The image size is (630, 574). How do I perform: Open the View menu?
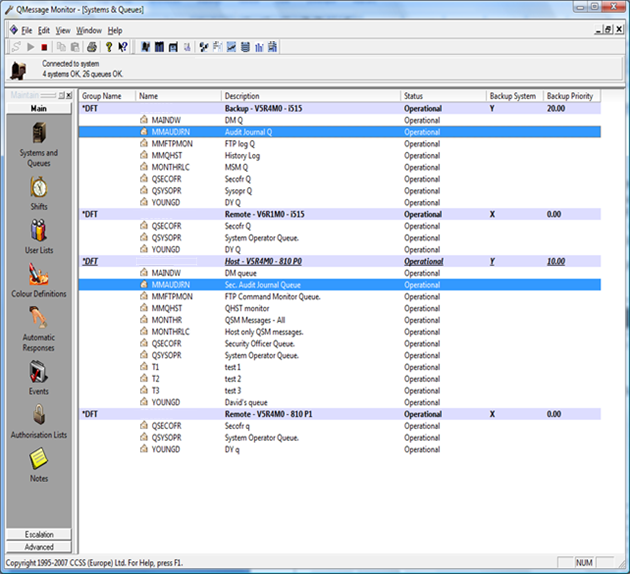(x=64, y=30)
